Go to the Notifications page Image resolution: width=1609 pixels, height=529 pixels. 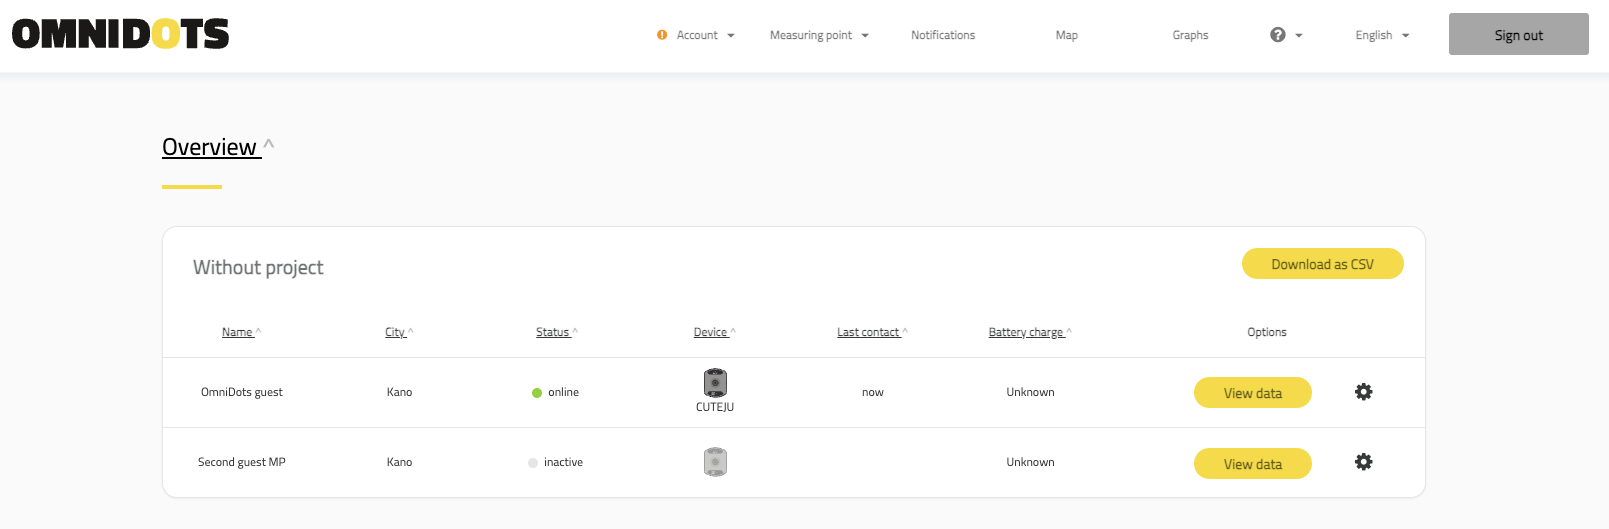point(942,35)
